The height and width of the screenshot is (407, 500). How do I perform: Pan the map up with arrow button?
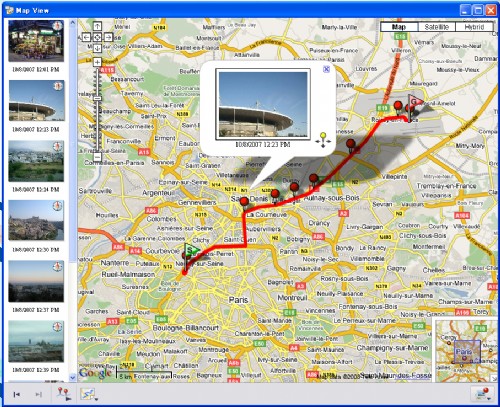pos(97,26)
